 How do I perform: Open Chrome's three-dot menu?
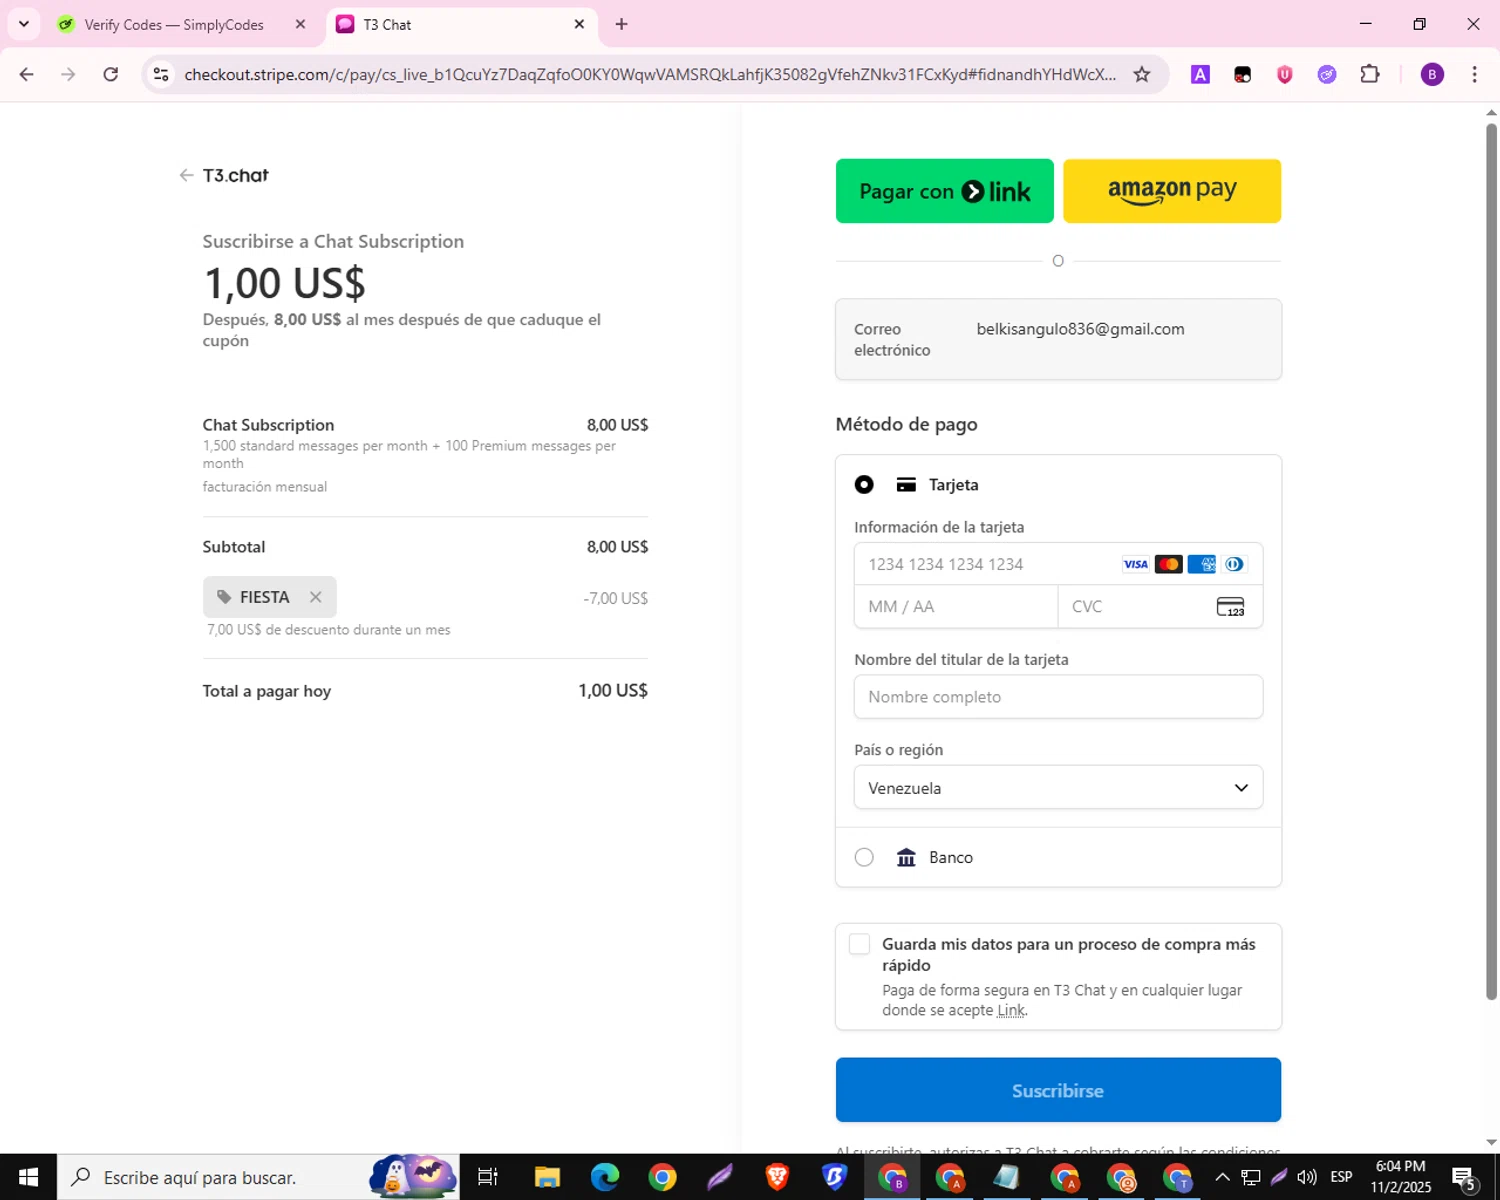click(1474, 74)
